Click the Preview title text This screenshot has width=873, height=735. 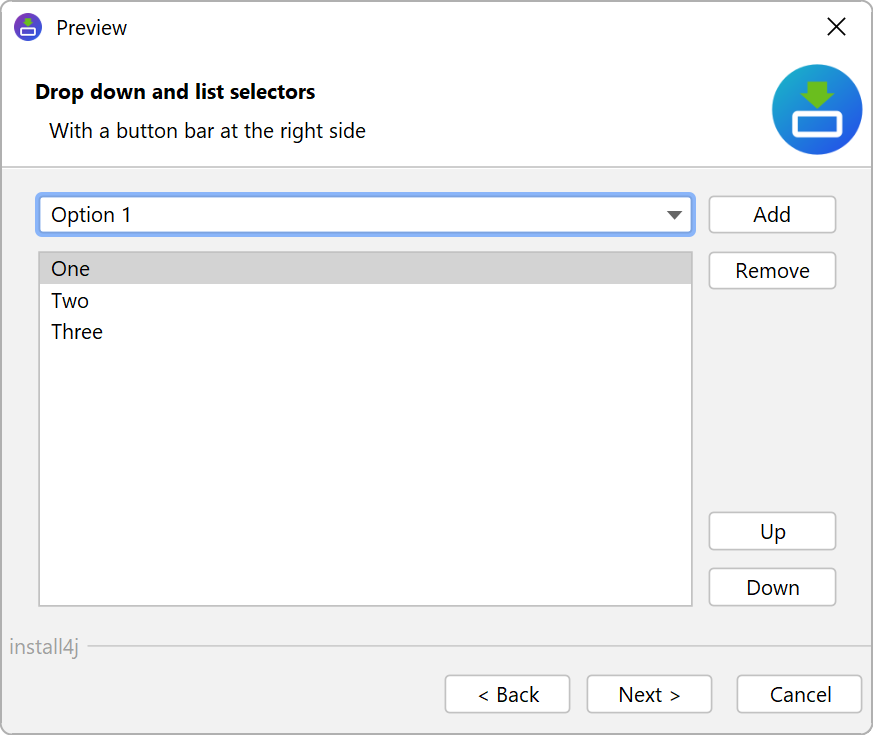(x=92, y=28)
